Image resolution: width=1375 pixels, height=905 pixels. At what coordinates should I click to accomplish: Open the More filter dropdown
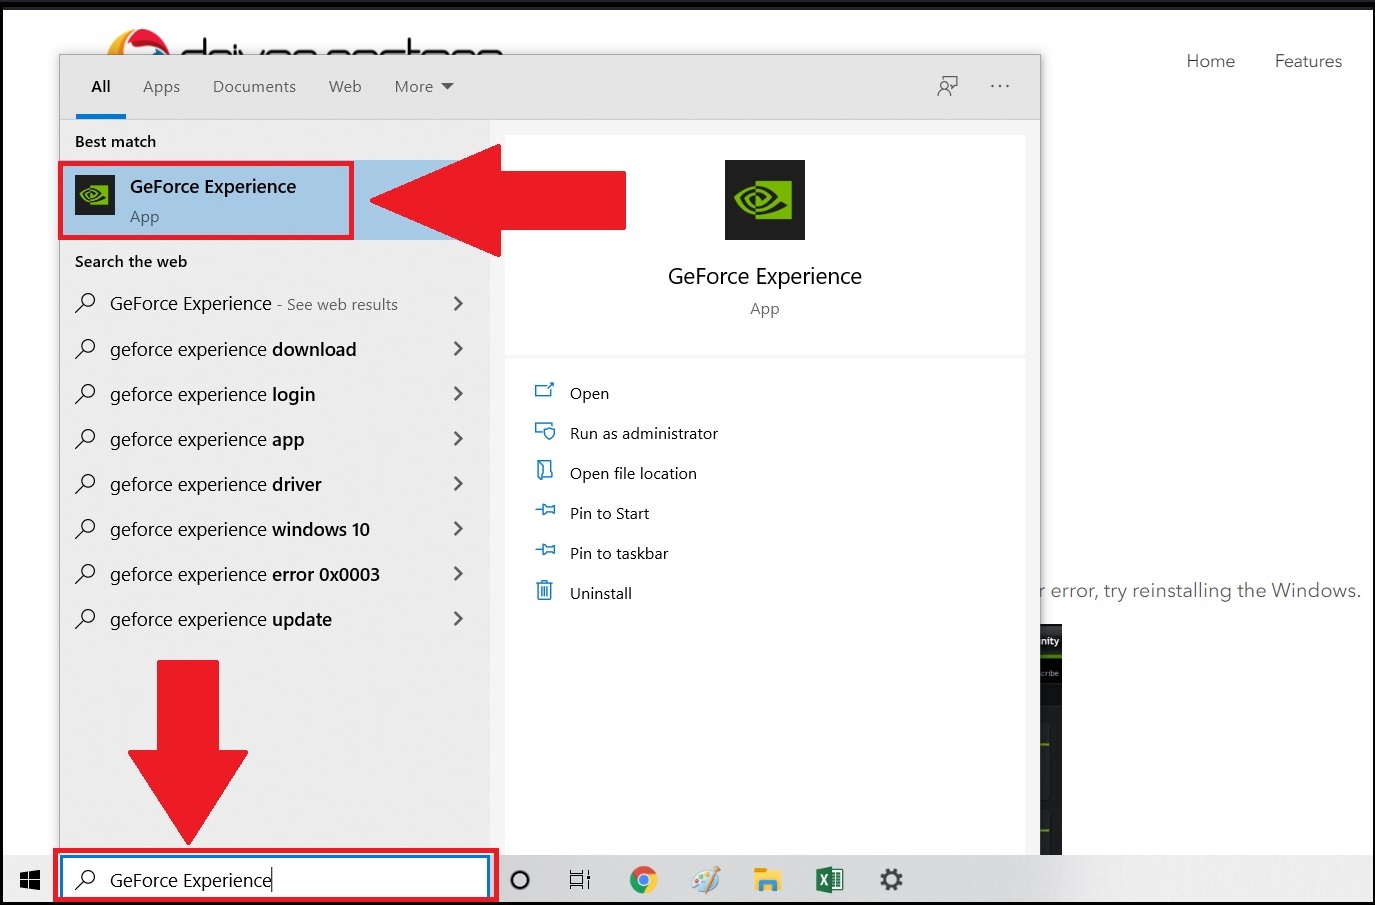pyautogui.click(x=424, y=87)
